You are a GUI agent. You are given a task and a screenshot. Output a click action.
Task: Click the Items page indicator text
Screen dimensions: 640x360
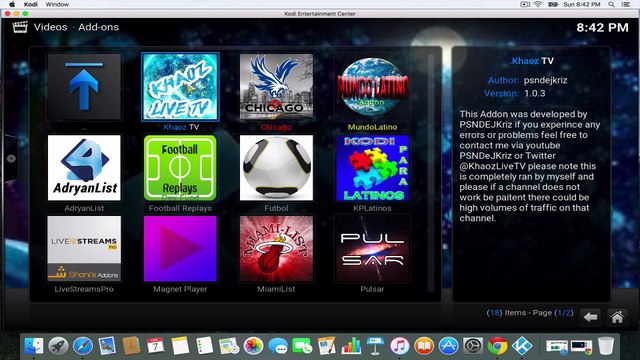(x=530, y=313)
